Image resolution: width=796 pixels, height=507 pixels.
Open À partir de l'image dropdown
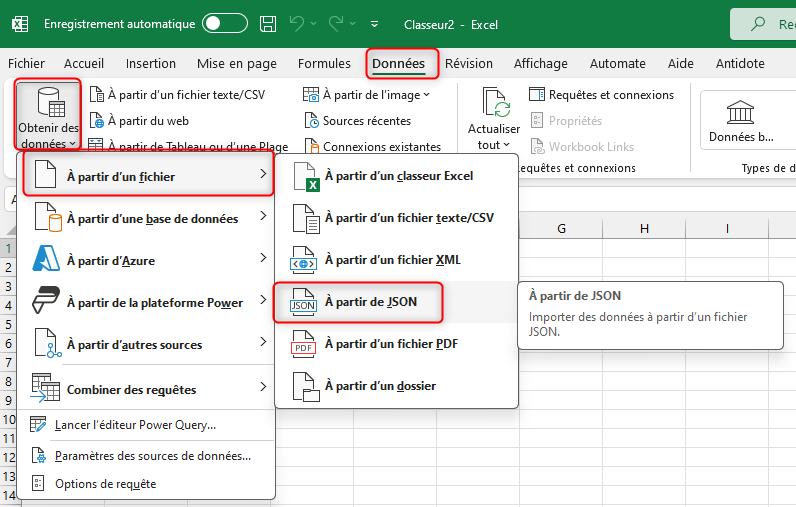click(x=368, y=94)
